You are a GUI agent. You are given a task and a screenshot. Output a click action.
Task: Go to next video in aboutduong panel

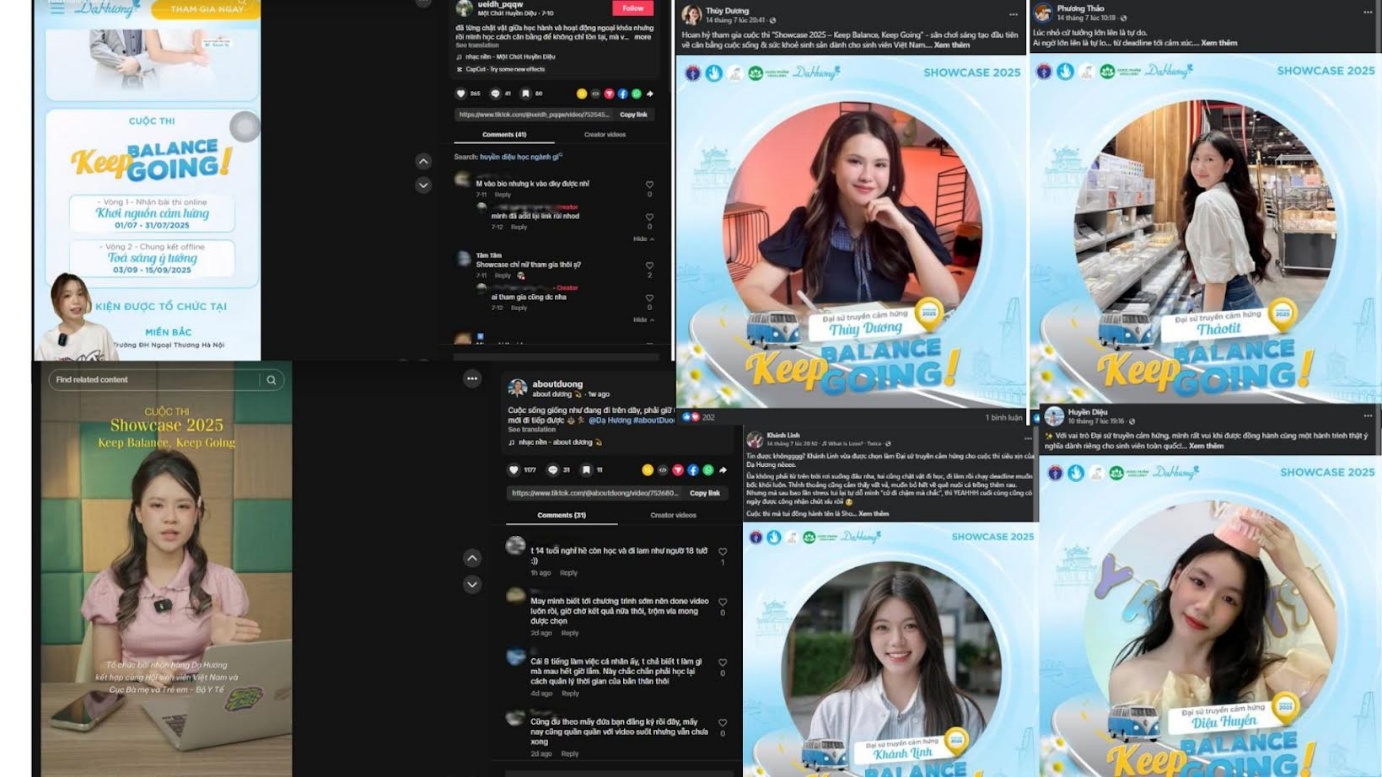tap(472, 584)
